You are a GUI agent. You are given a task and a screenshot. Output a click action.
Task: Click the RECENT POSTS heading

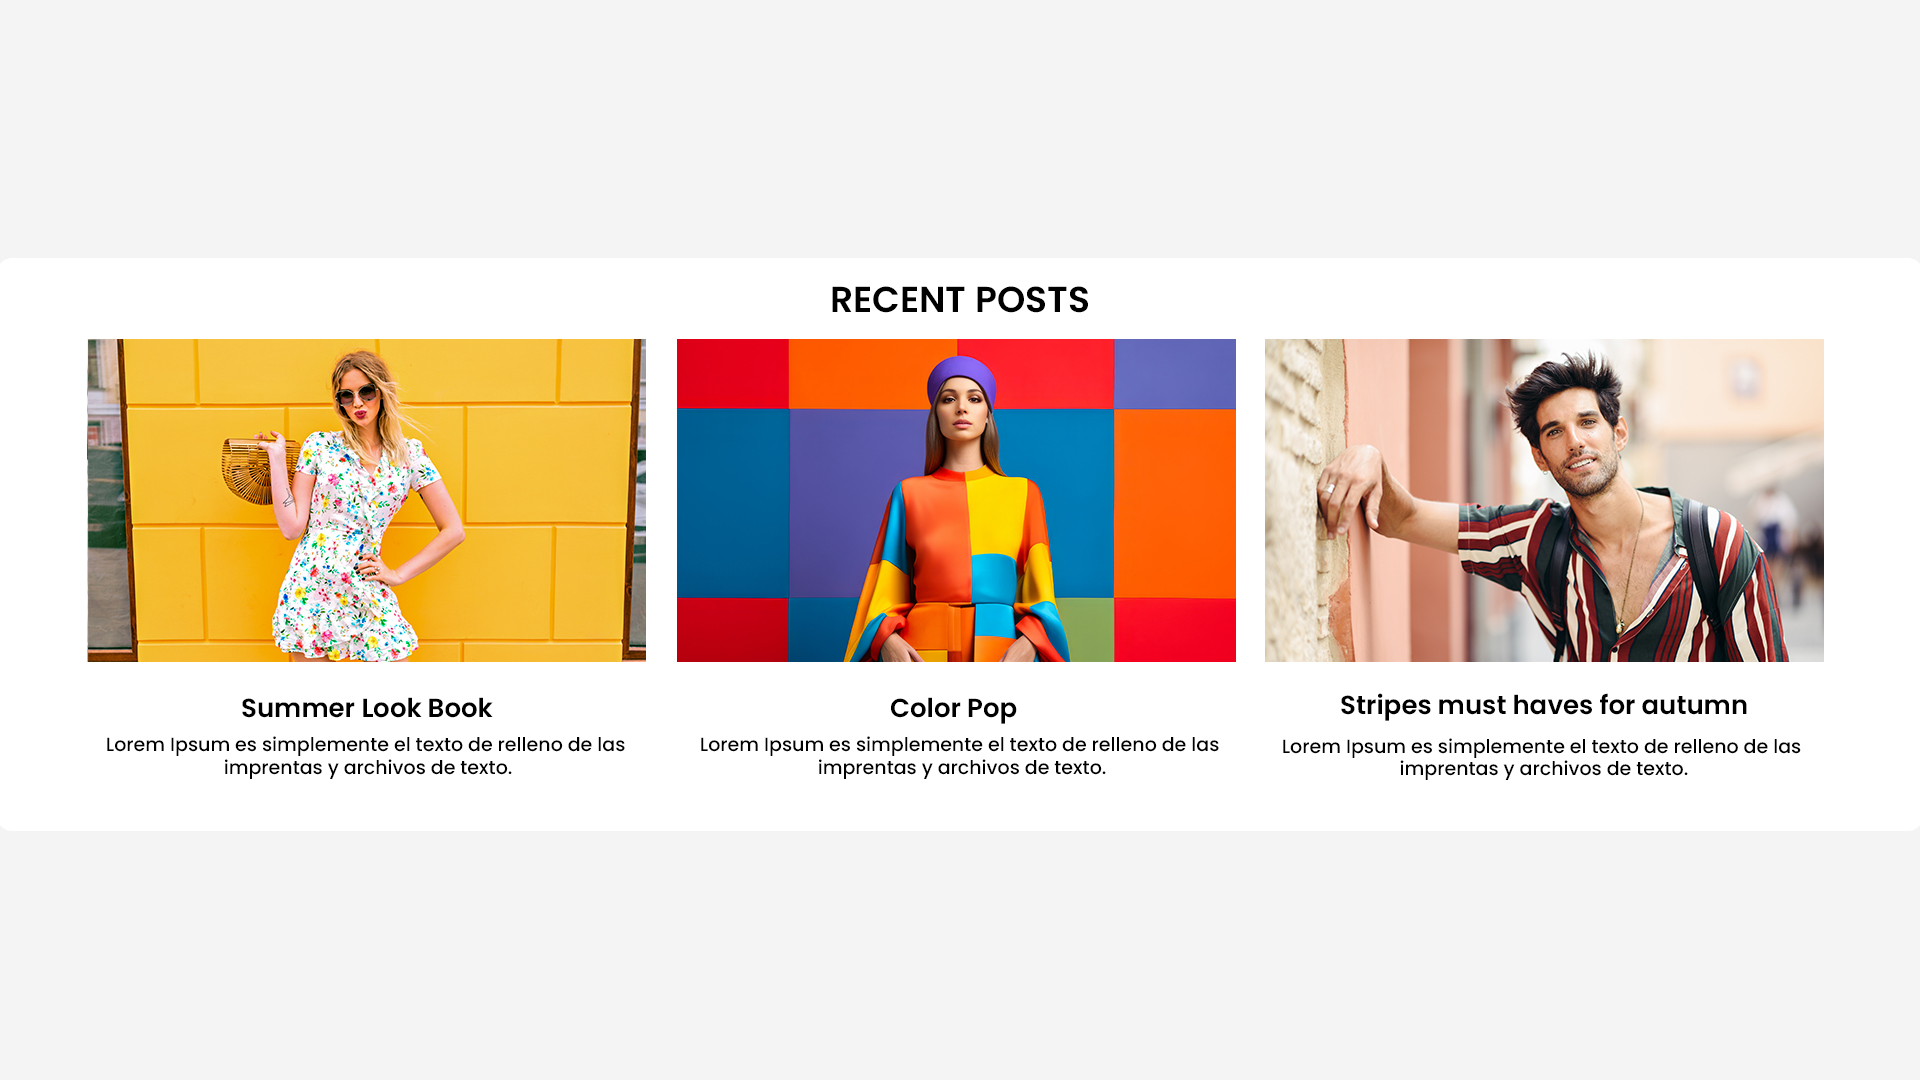[959, 300]
